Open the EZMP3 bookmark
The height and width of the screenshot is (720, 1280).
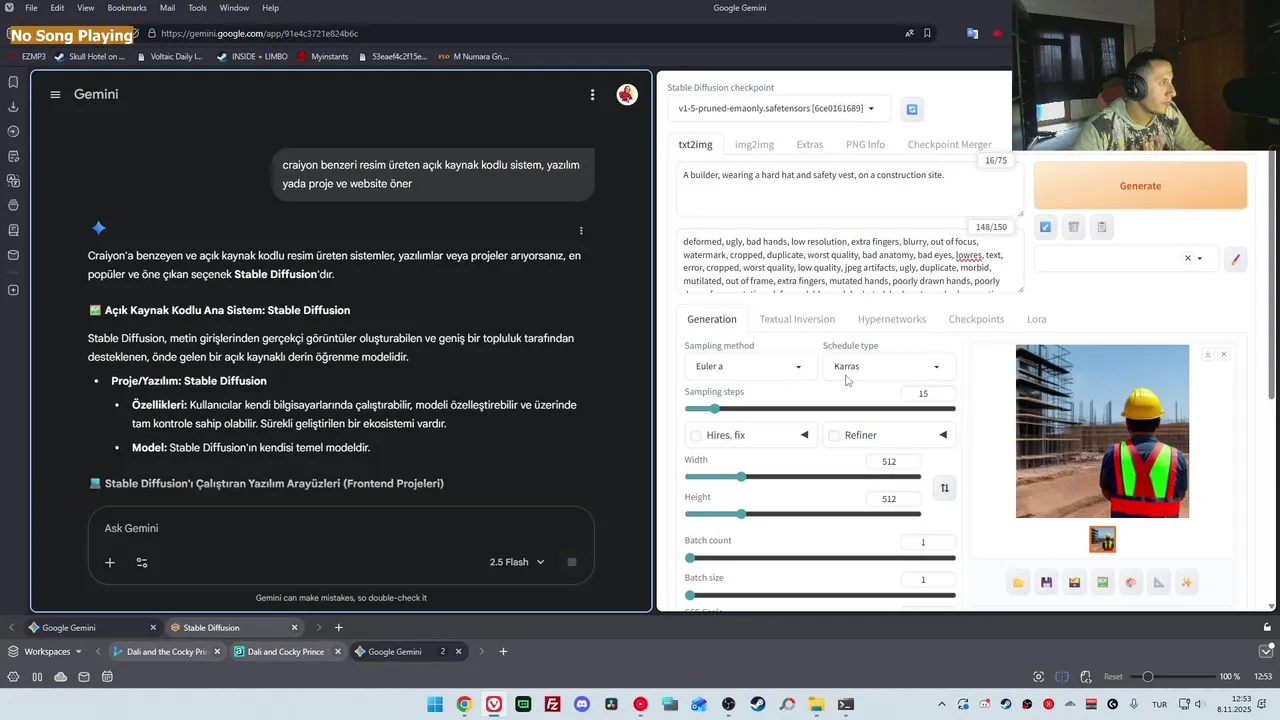pyautogui.click(x=26, y=57)
